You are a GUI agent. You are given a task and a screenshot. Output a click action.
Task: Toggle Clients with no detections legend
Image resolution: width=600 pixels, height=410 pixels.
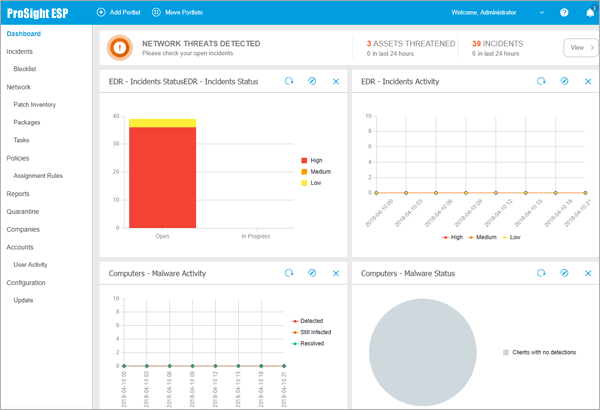tap(539, 352)
